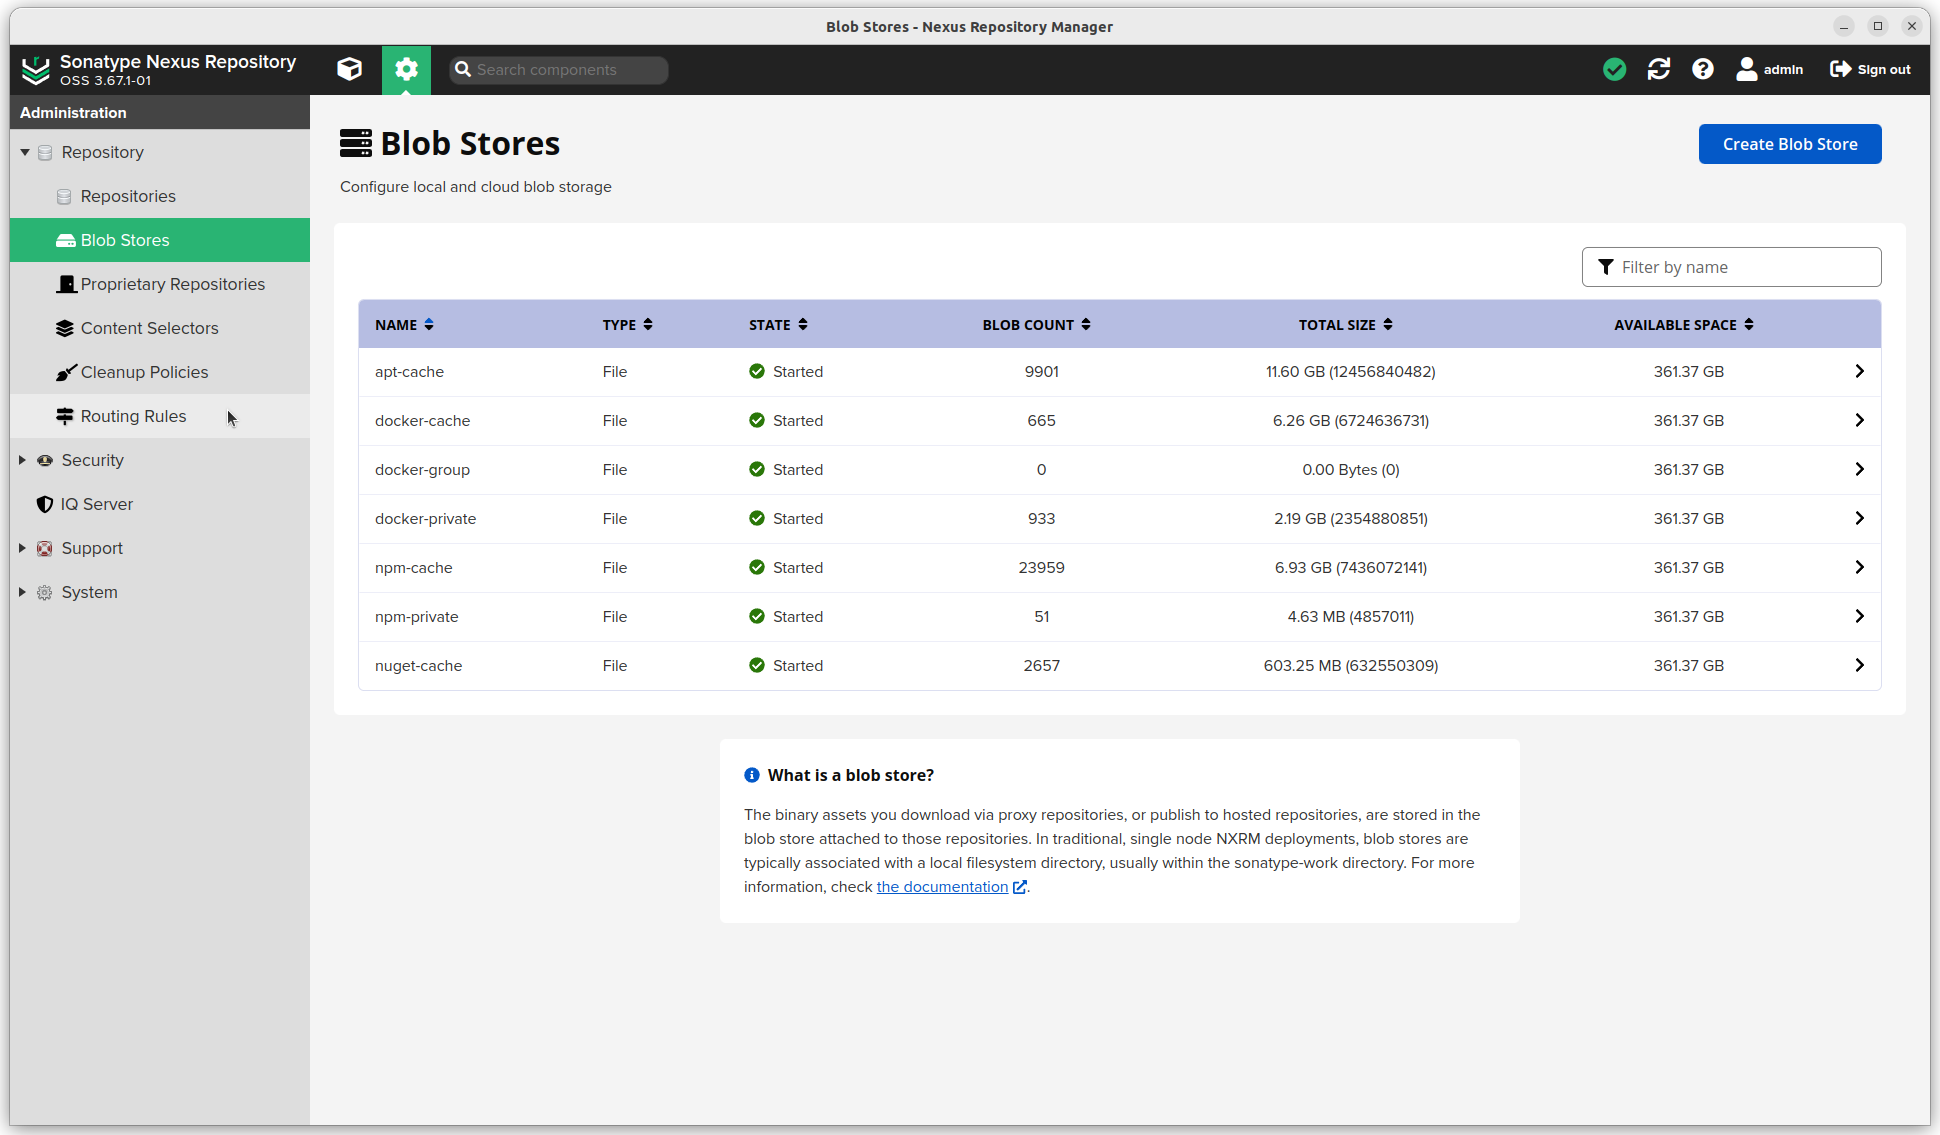Expand the Support tree section
Screen dimensions: 1940x1135
(22, 548)
